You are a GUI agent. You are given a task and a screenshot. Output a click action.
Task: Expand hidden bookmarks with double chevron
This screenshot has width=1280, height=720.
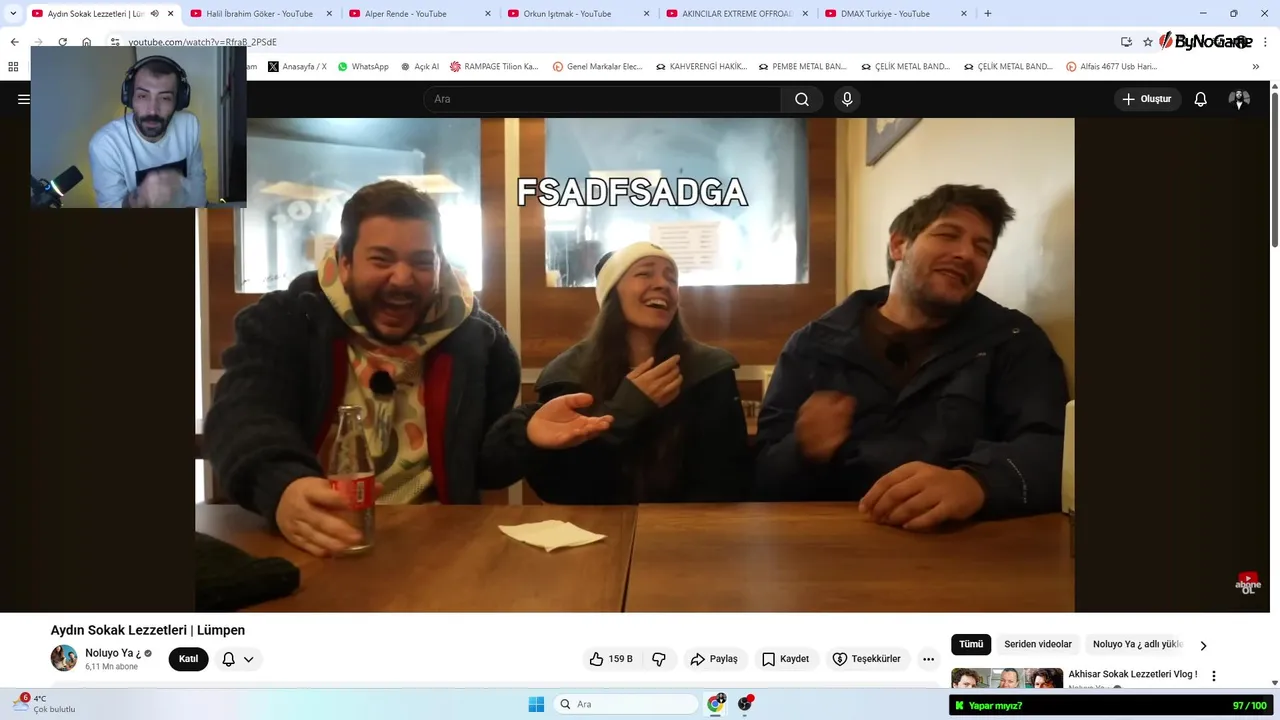pos(1256,67)
